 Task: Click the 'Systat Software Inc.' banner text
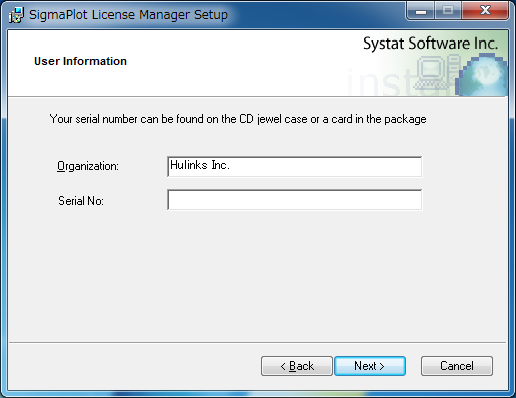pos(431,44)
